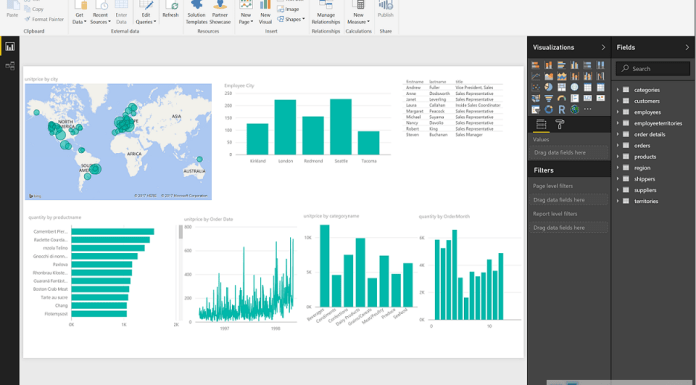
Task: Select the Stacked area chart visualization
Action: pos(562,76)
